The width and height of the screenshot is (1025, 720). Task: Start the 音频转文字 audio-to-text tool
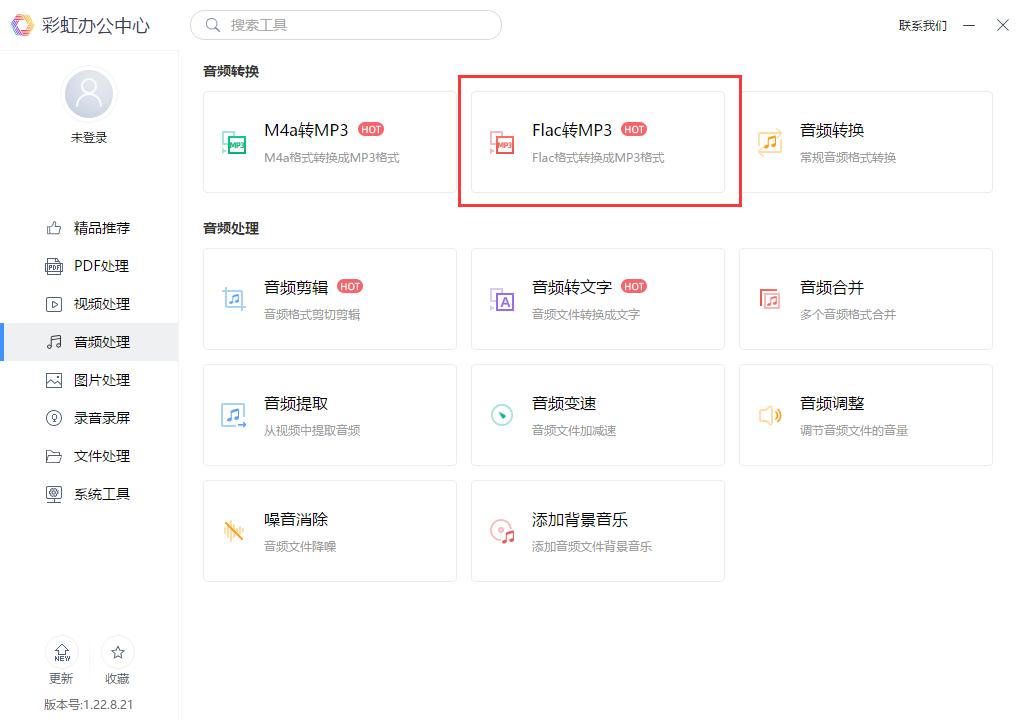pyautogui.click(x=597, y=299)
